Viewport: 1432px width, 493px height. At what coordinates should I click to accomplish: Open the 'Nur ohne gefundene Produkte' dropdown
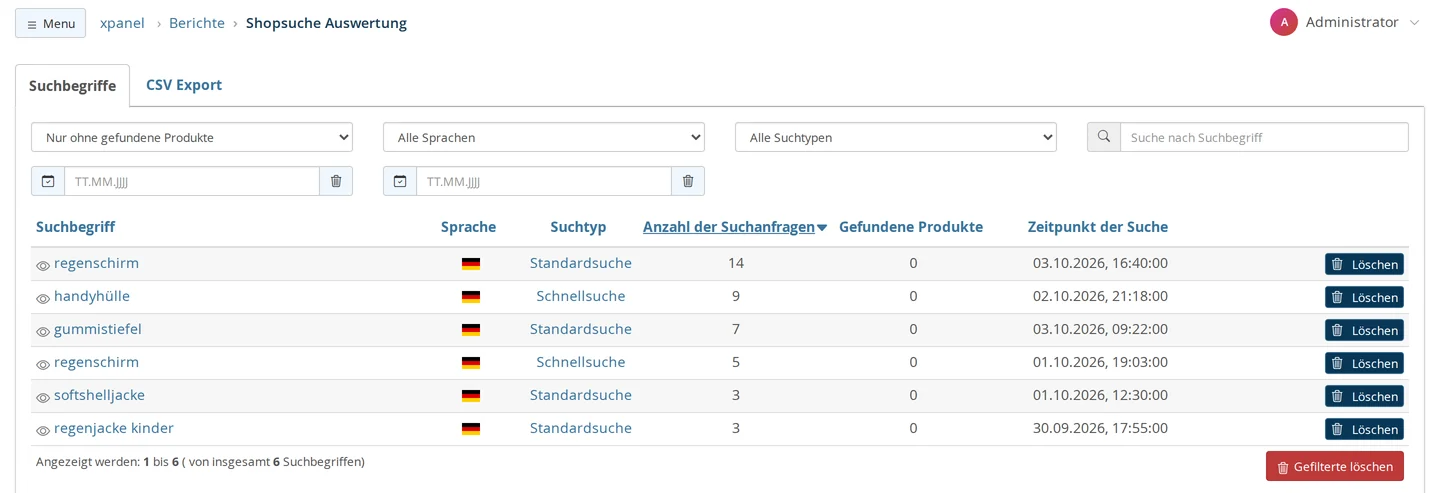pyautogui.click(x=192, y=137)
